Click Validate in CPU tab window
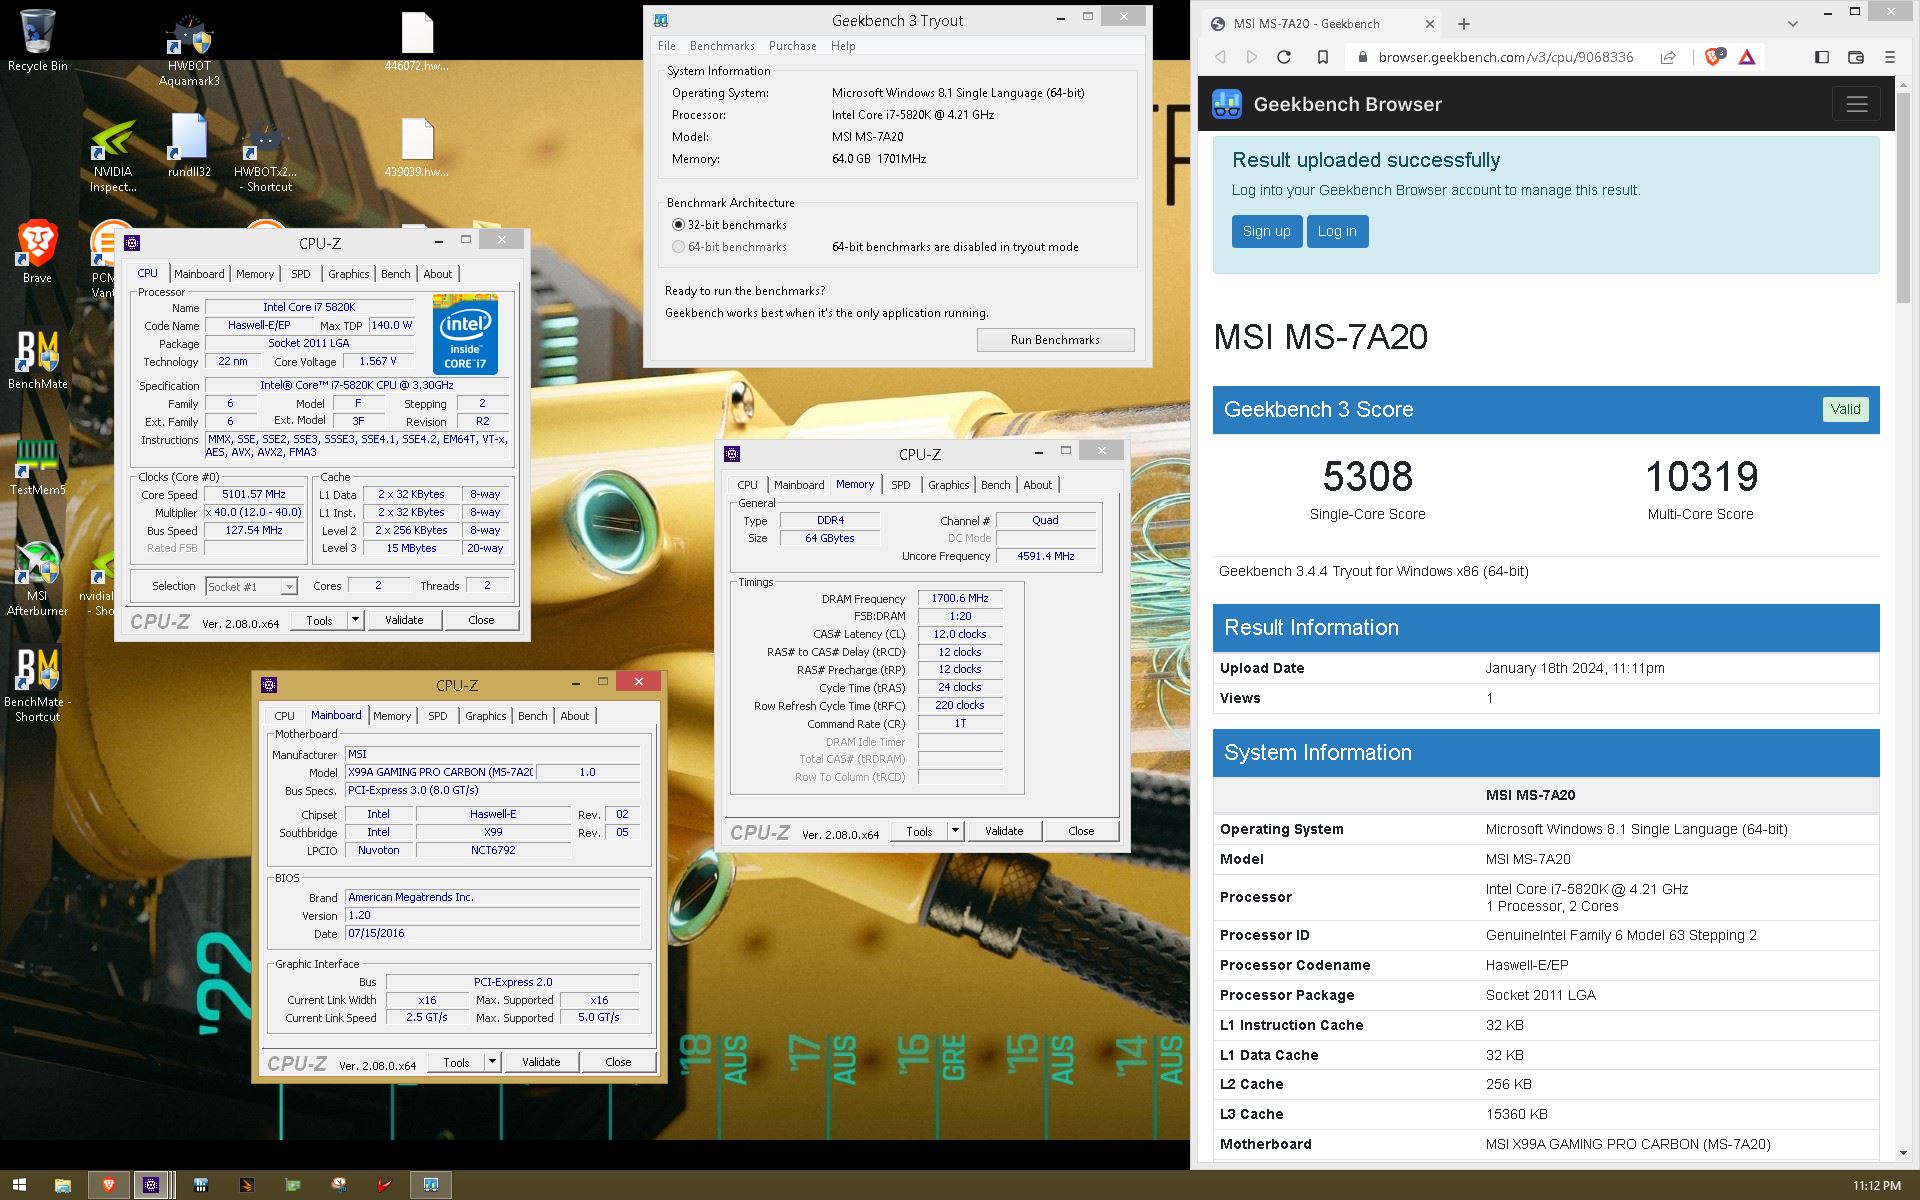The height and width of the screenshot is (1200, 1920). pos(404,620)
